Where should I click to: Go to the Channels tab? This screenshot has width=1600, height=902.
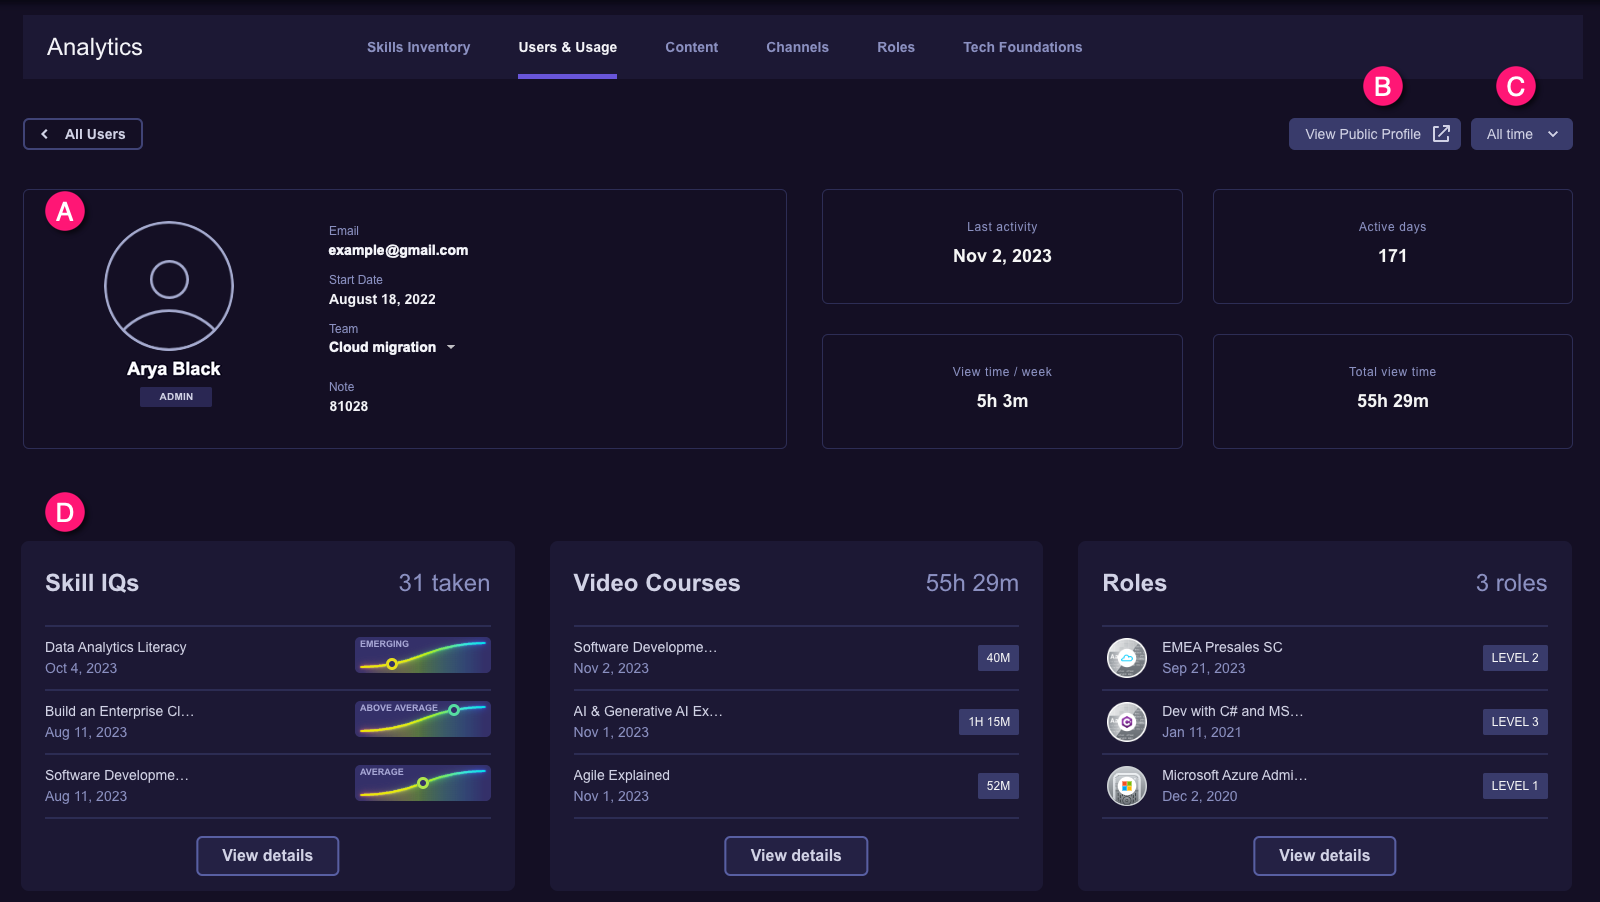(x=797, y=47)
